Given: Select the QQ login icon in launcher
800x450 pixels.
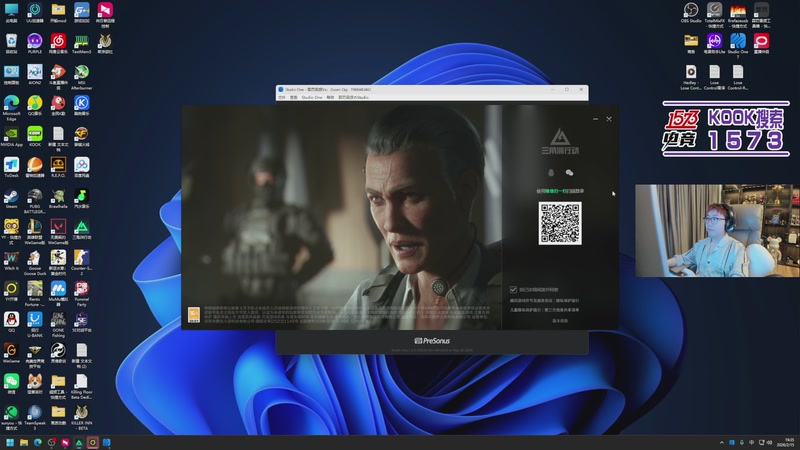Looking at the screenshot, I should tap(551, 173).
